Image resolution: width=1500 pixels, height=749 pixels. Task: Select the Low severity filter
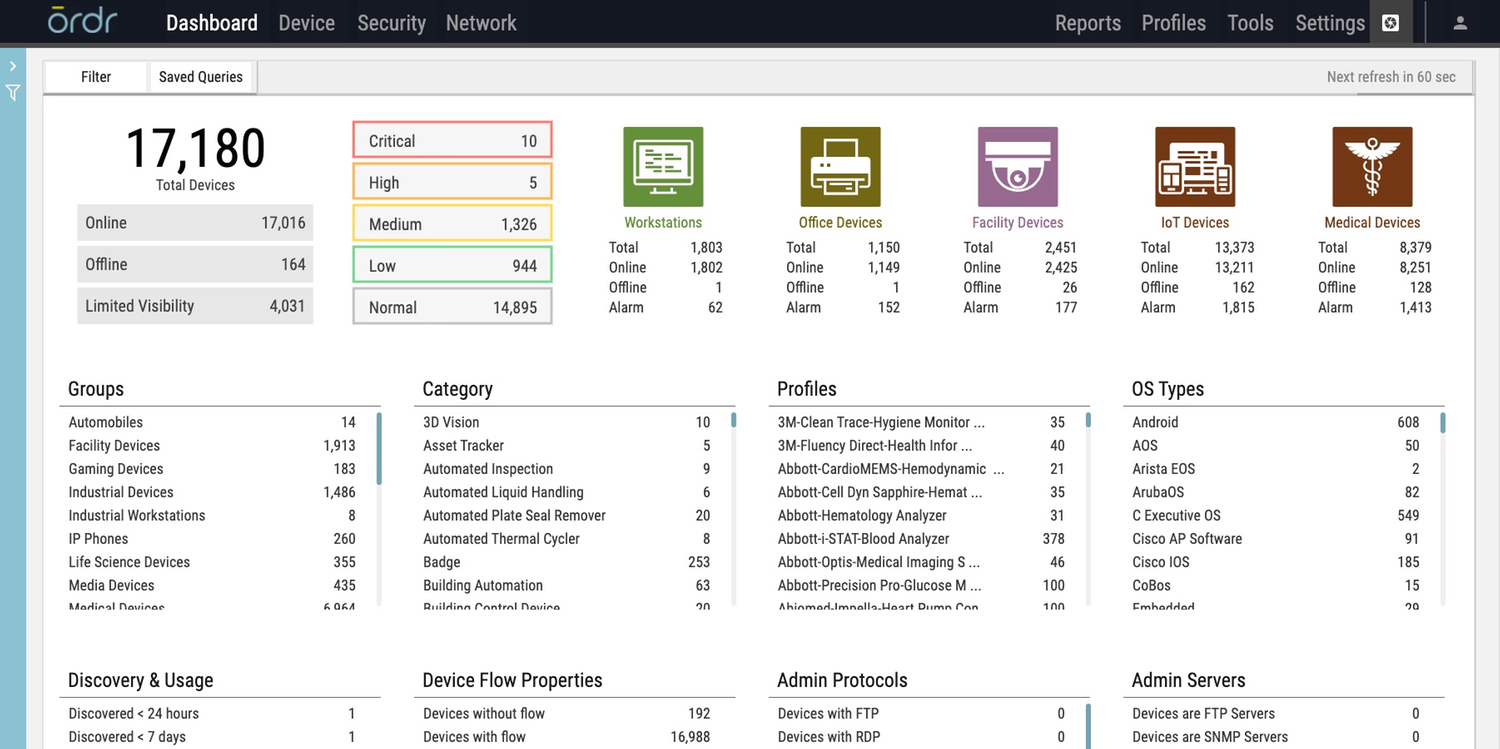coord(452,265)
